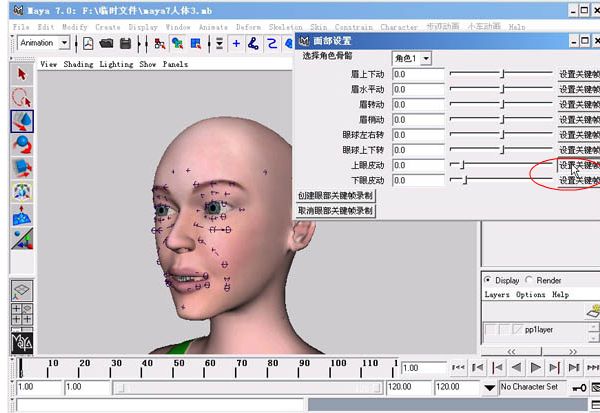
Task: Open the 角色1 character dropdown
Action: 426,59
